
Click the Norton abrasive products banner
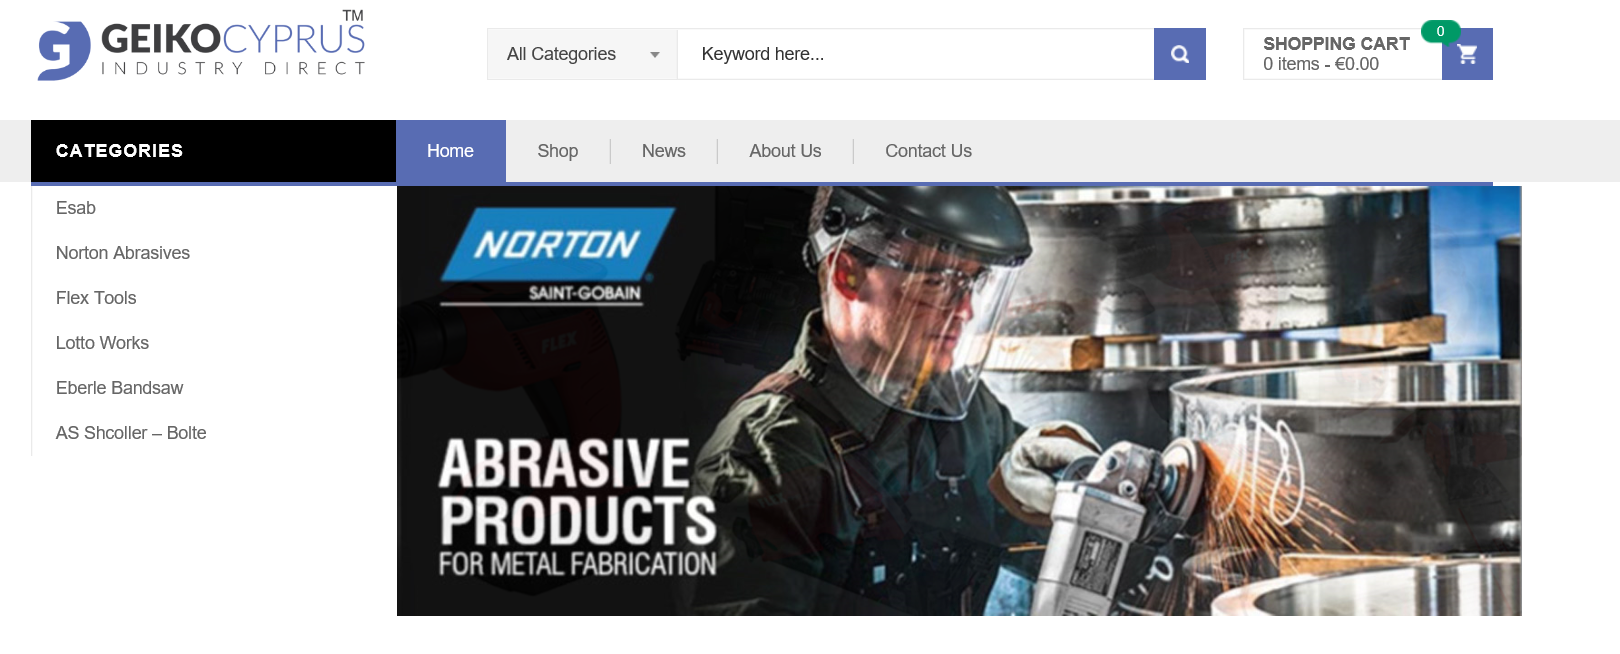point(958,400)
